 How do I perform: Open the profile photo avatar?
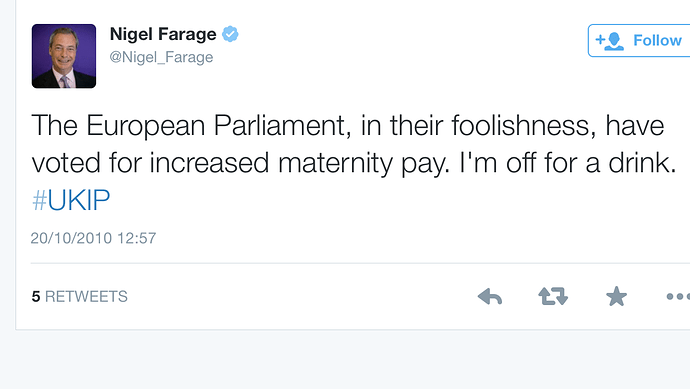tap(64, 56)
